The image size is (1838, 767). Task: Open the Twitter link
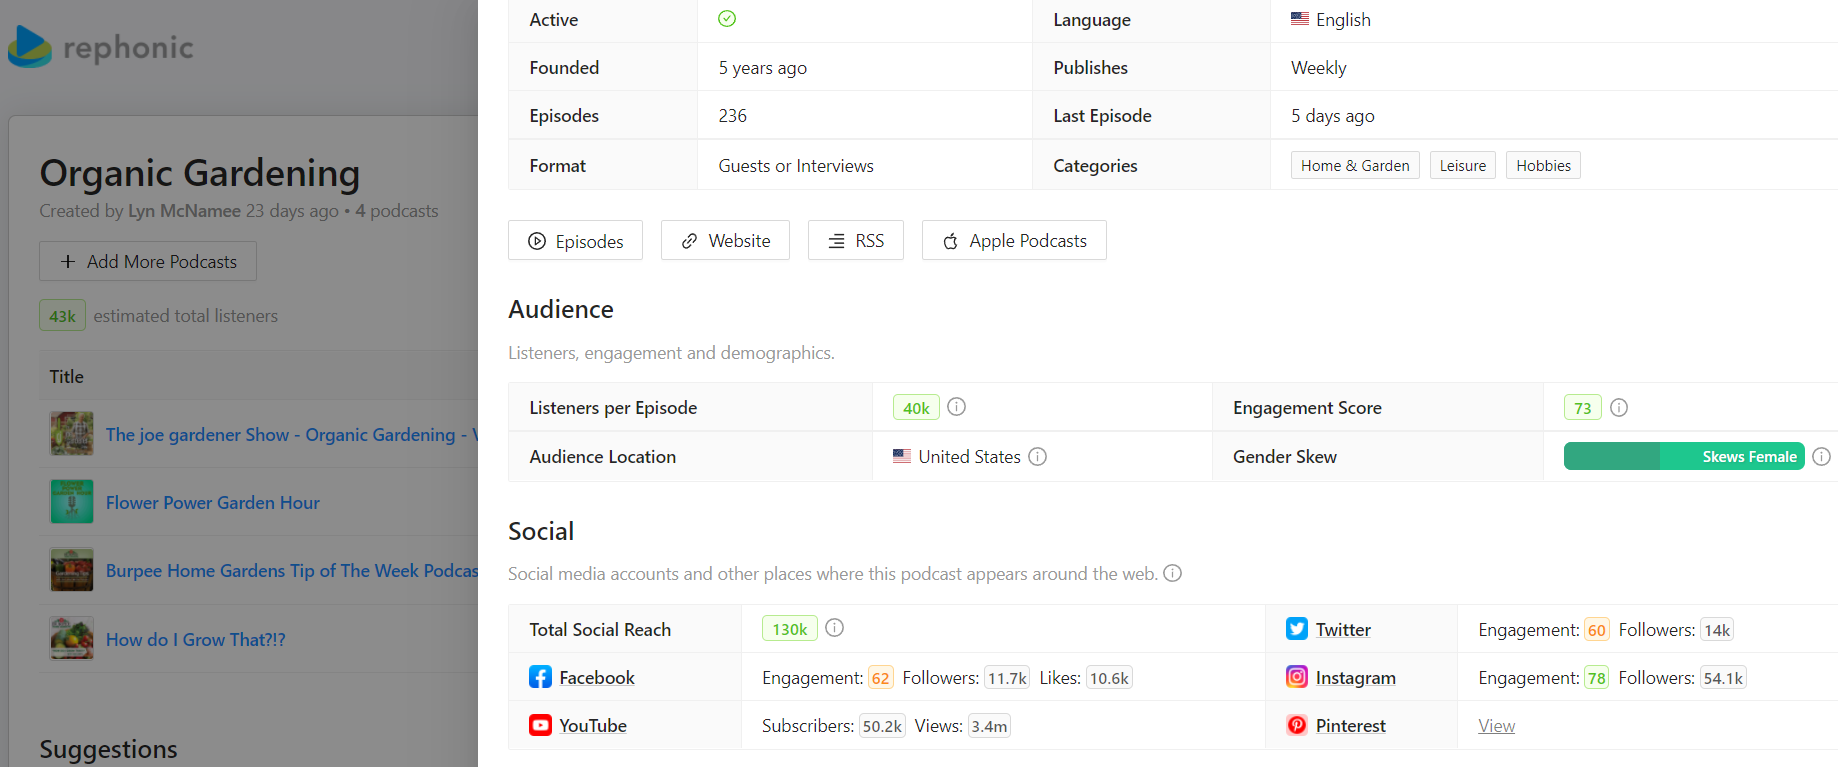click(x=1343, y=630)
